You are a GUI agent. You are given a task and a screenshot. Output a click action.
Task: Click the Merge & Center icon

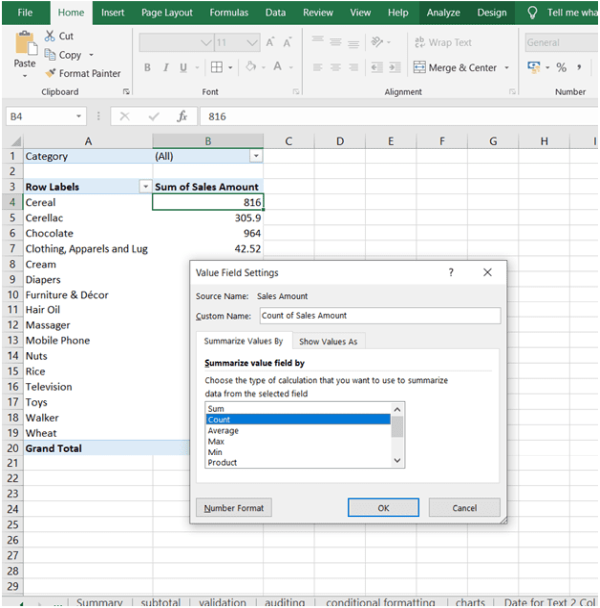point(421,67)
